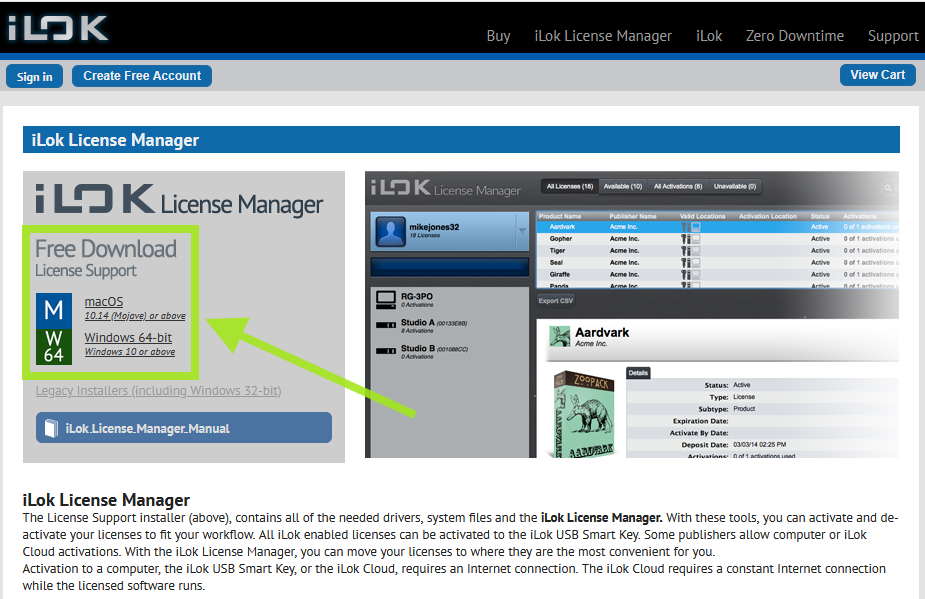
Task: Select the Gopher license row
Action: pyautogui.click(x=717, y=238)
